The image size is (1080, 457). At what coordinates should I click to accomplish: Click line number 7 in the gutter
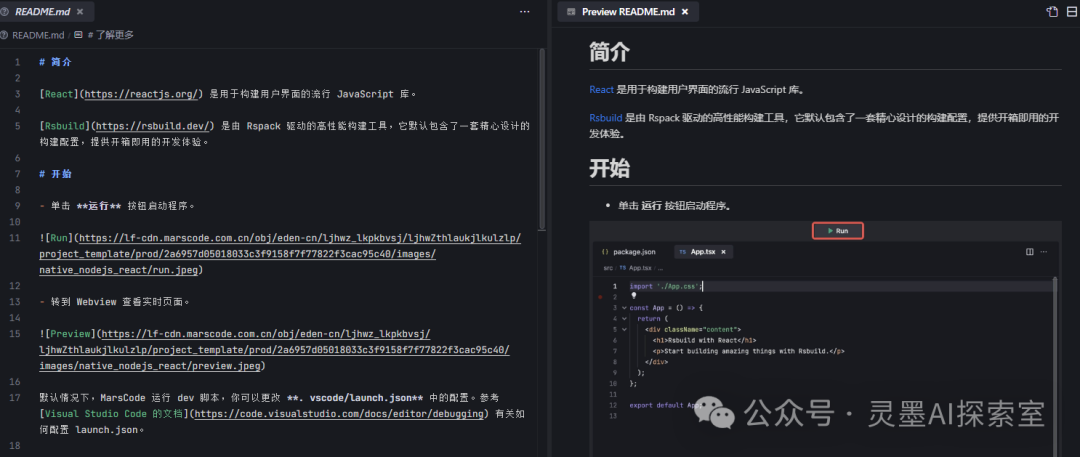pos(17,174)
